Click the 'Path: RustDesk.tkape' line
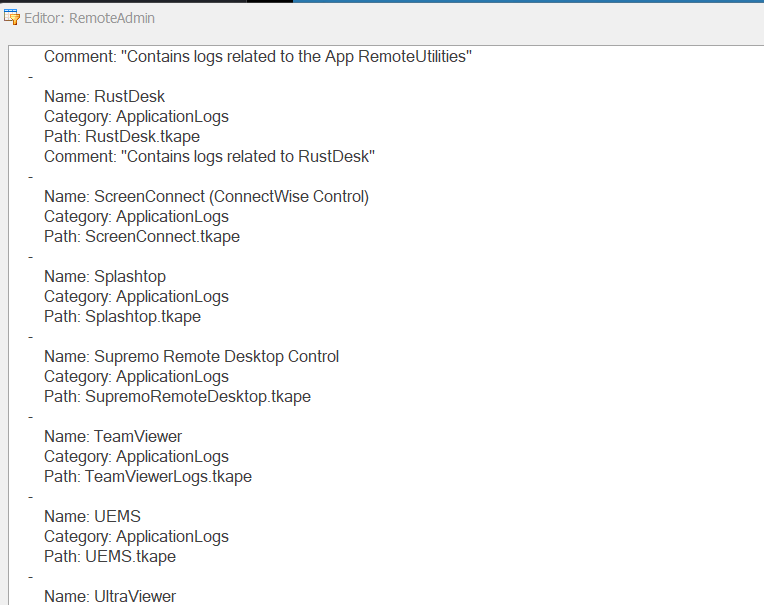The height and width of the screenshot is (605, 764). (x=122, y=136)
